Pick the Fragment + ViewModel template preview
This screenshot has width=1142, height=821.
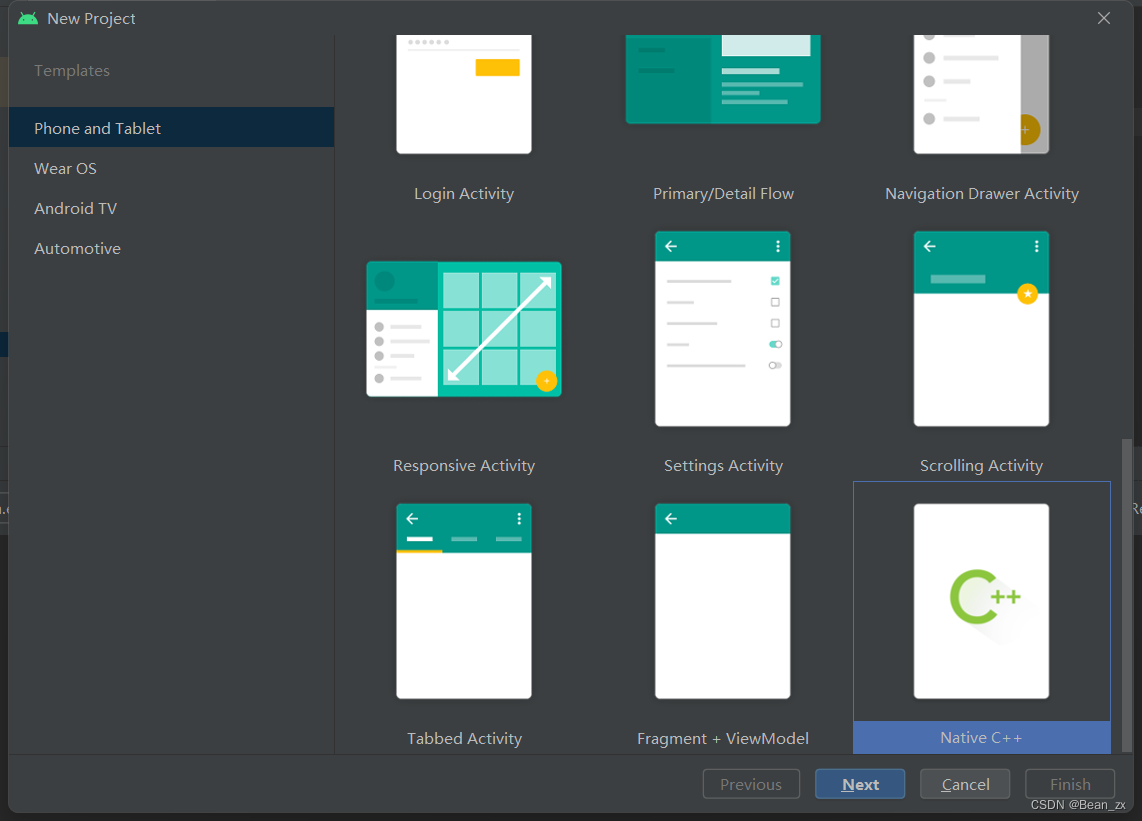[x=722, y=601]
